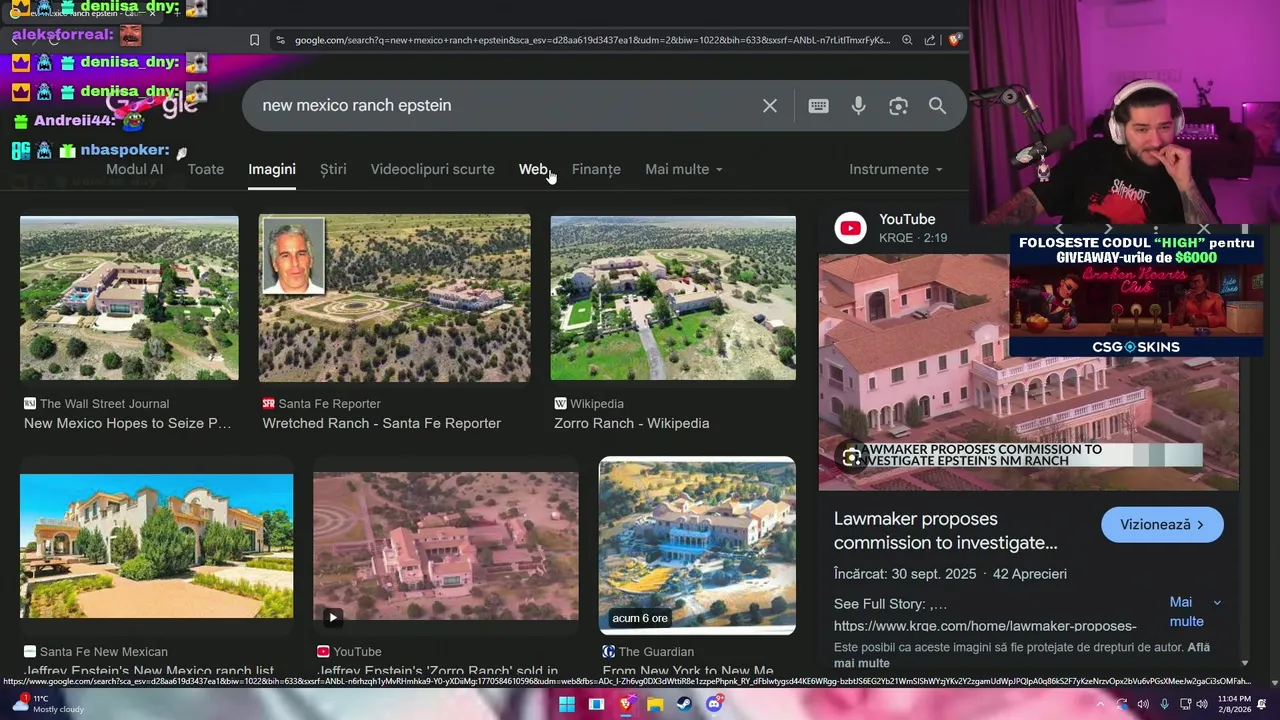Click 'Santa Fe New Mexican' source label
The width and height of the screenshot is (1280, 720).
click(x=104, y=651)
